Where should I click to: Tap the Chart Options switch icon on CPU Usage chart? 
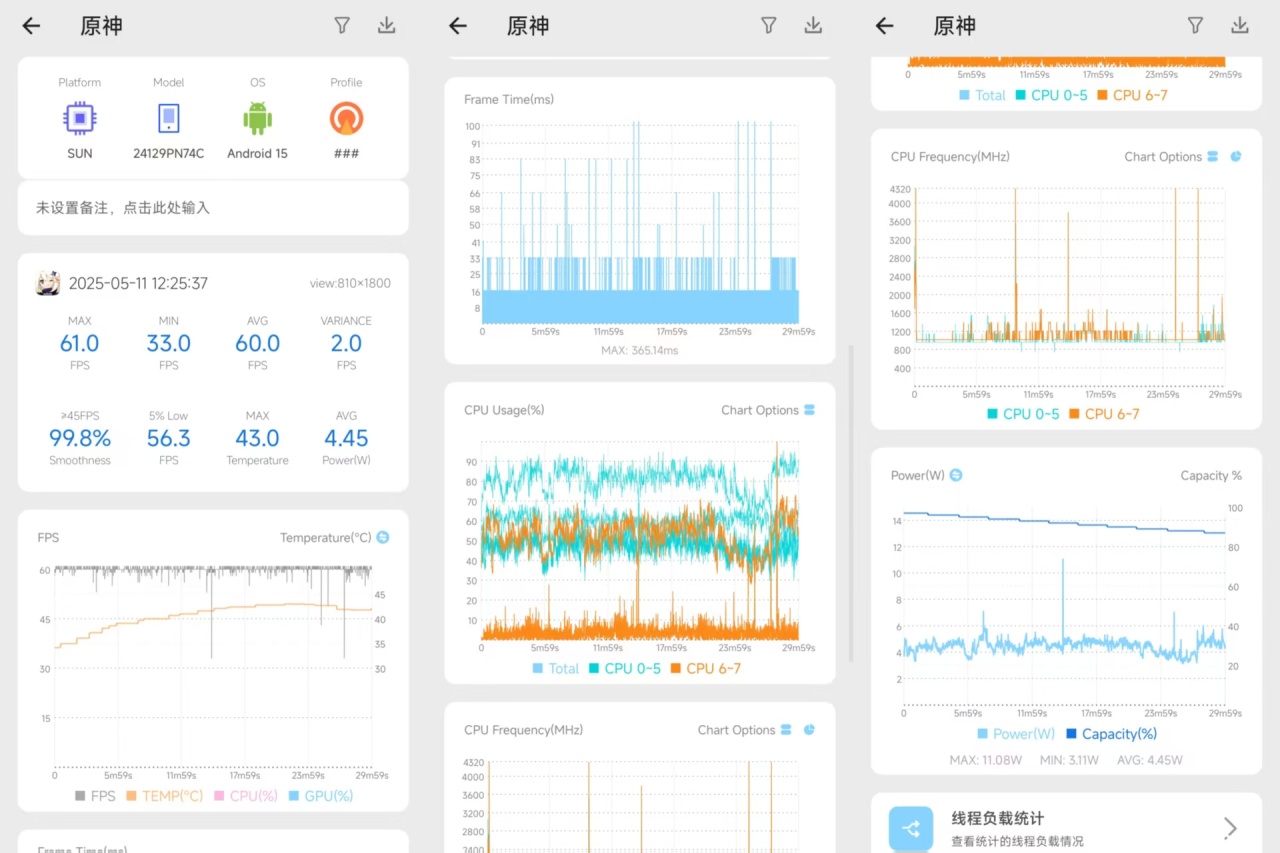click(809, 410)
